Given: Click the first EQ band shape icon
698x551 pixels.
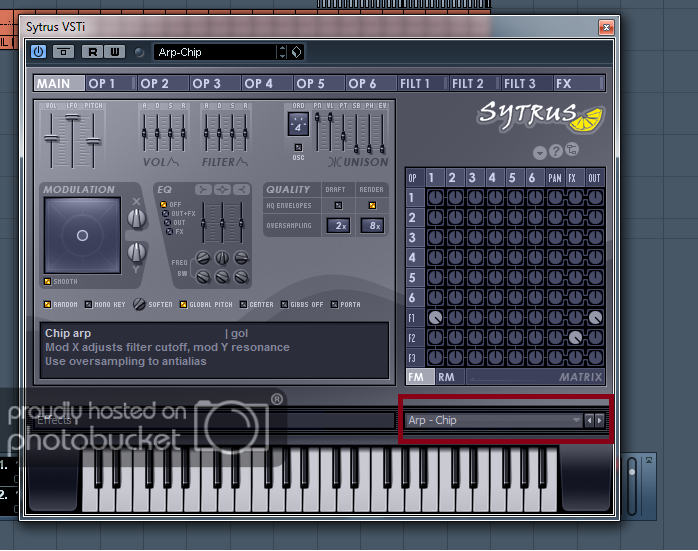Looking at the screenshot, I should coord(203,189).
